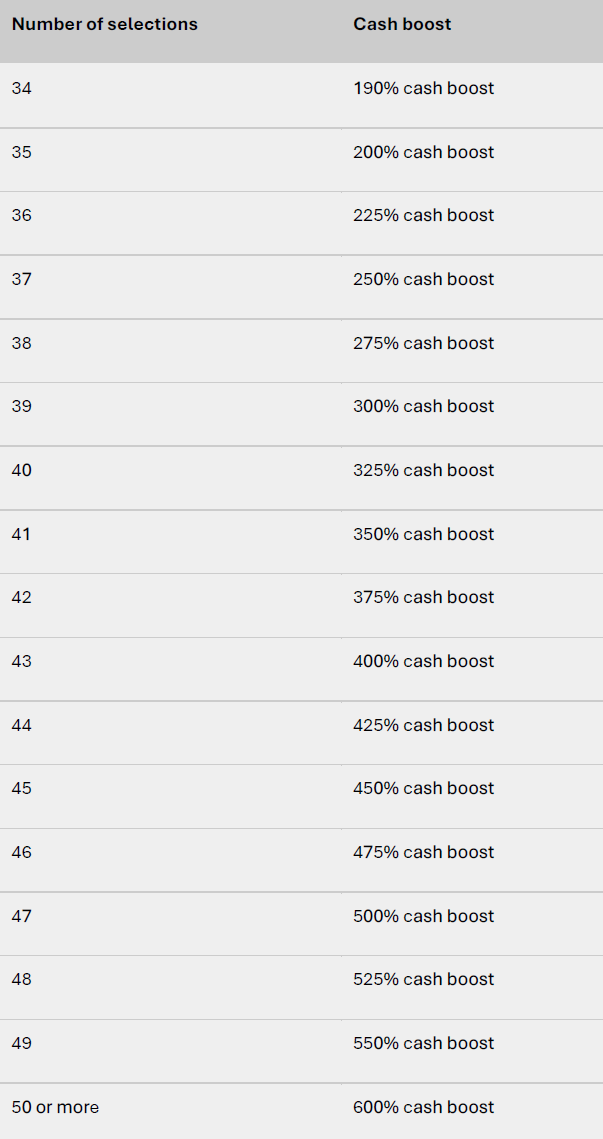Select the 46 selections row

(x=302, y=860)
